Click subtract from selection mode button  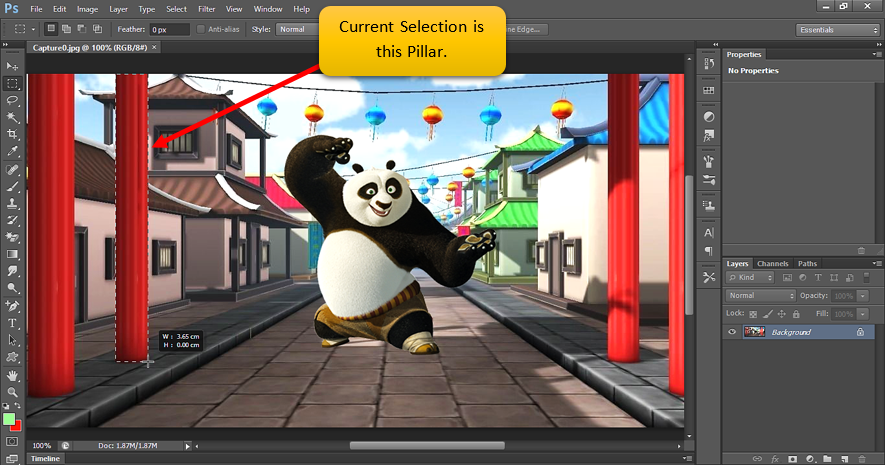pyautogui.click(x=82, y=29)
